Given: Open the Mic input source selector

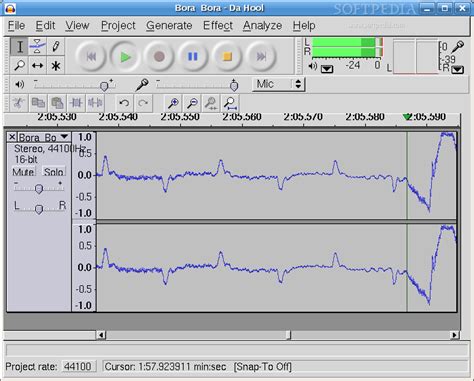Looking at the screenshot, I should pos(278,84).
